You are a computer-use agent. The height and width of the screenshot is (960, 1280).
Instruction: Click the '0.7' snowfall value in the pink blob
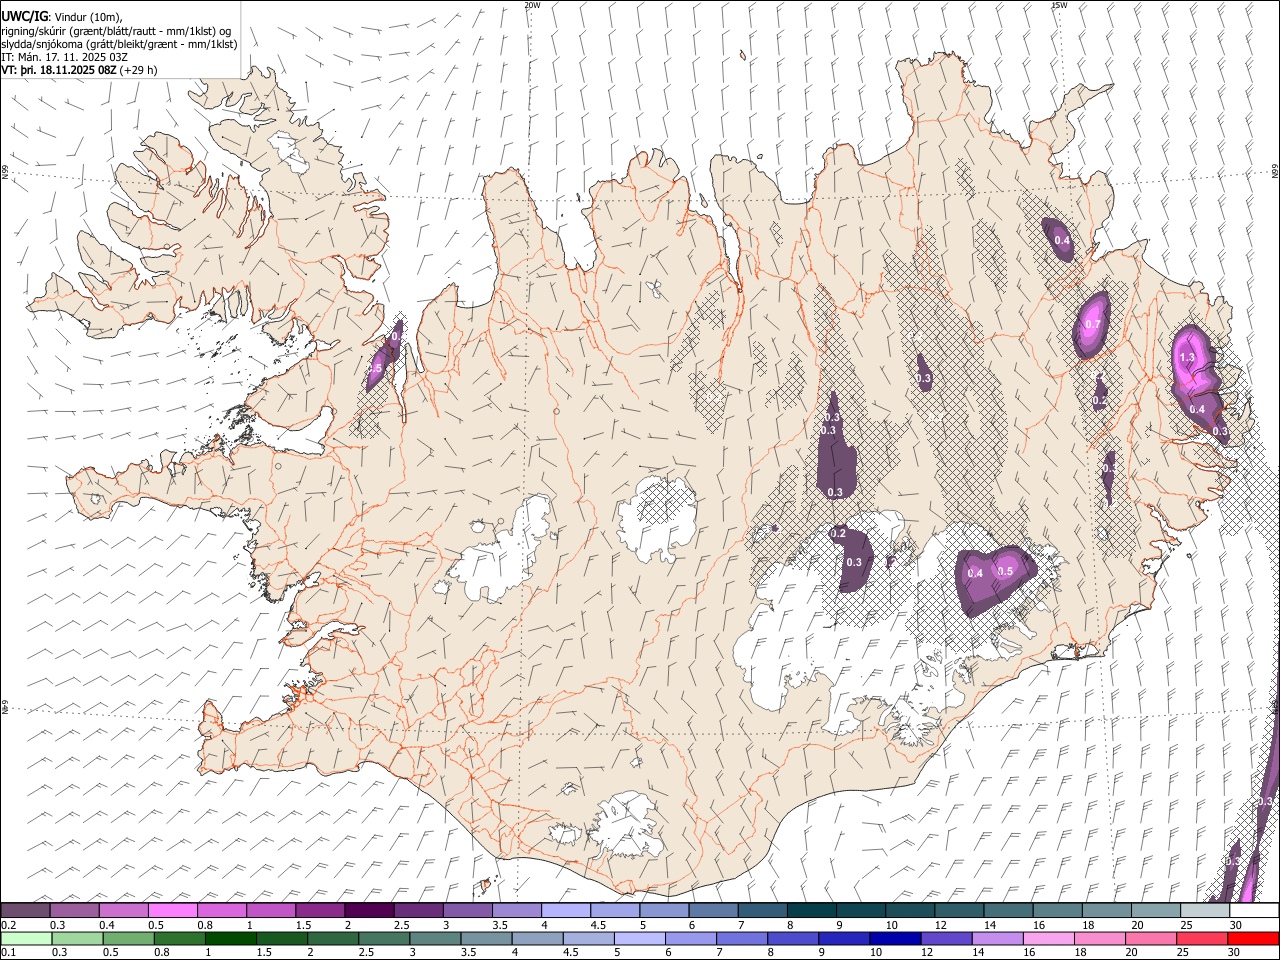[x=1092, y=324]
